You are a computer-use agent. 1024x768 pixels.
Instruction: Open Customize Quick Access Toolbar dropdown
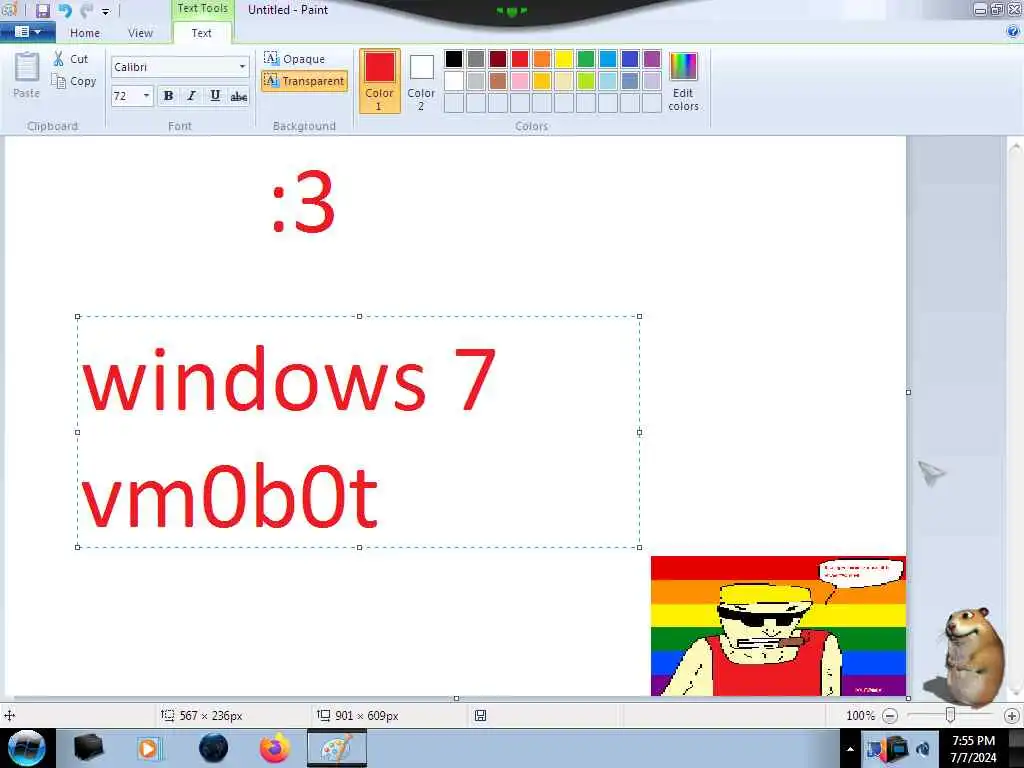coord(105,11)
